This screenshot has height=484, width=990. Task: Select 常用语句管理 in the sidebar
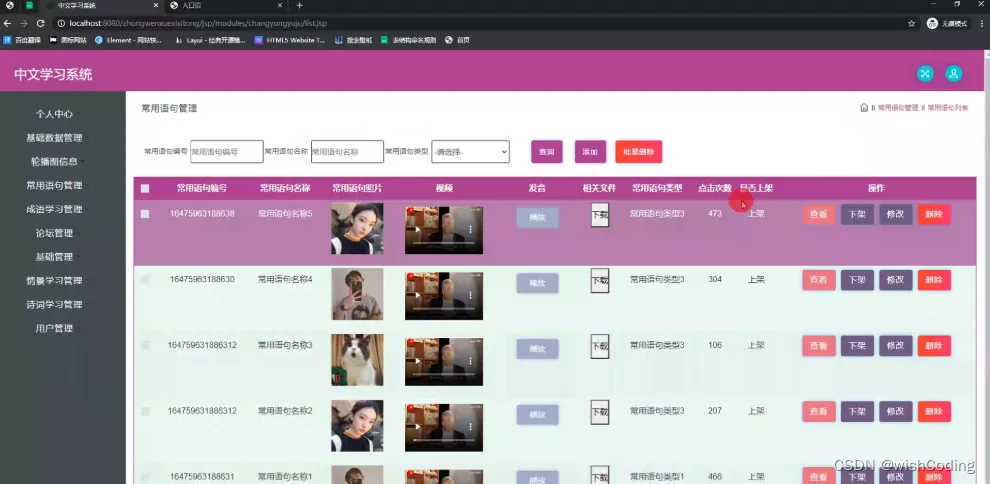54,186
